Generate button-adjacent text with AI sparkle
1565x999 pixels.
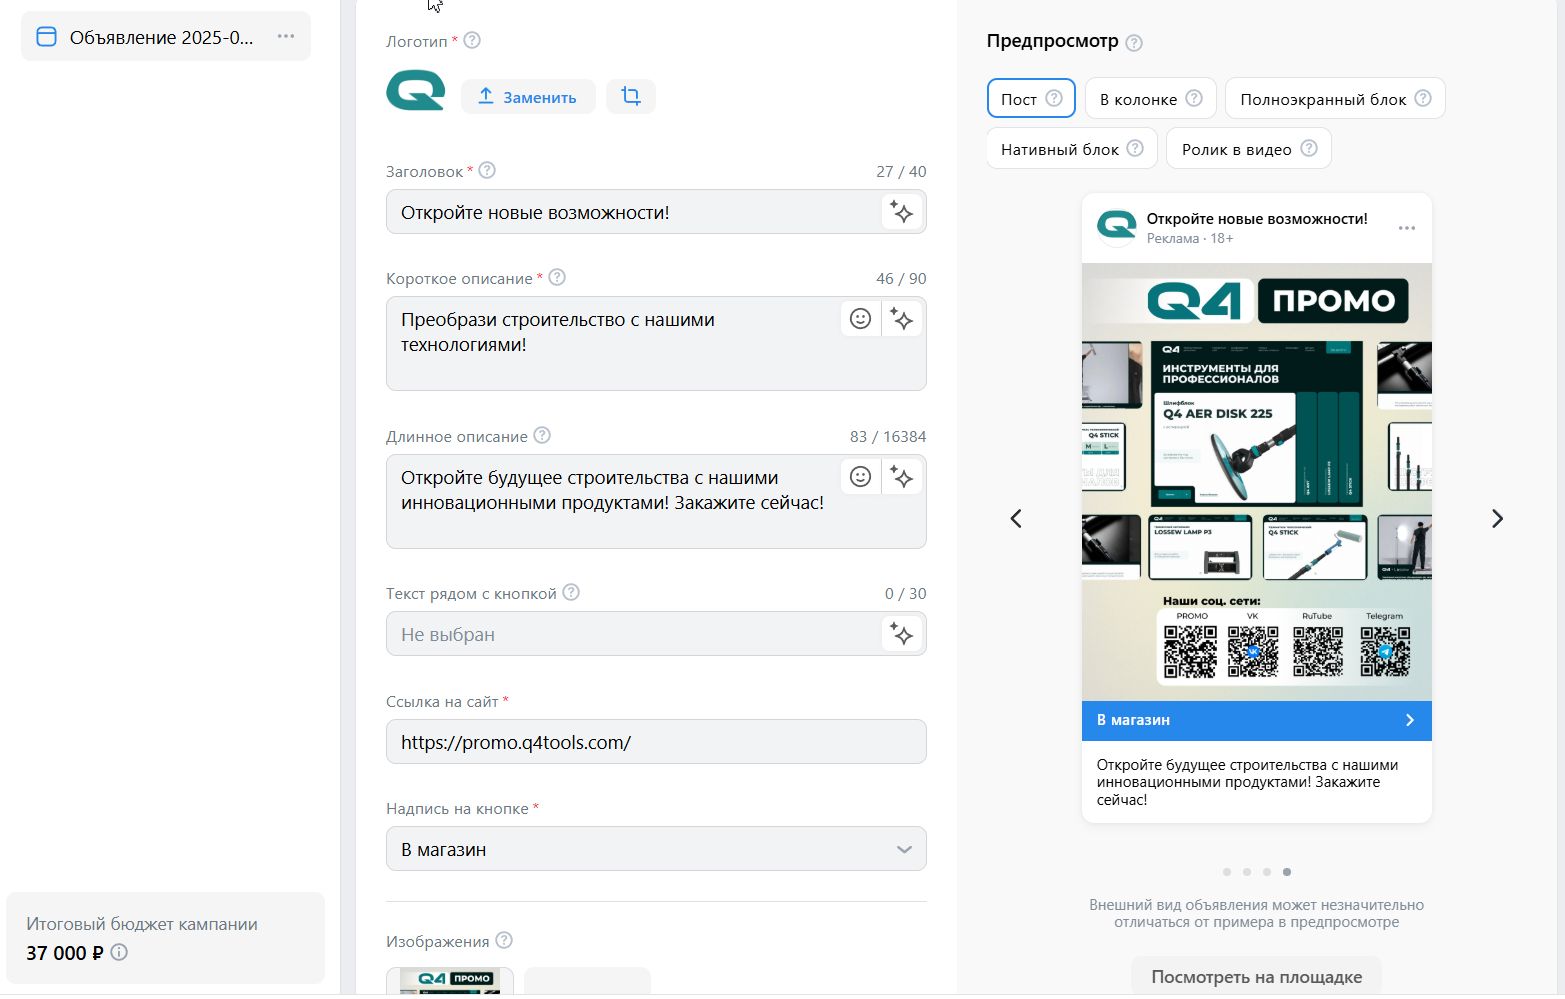click(x=902, y=634)
